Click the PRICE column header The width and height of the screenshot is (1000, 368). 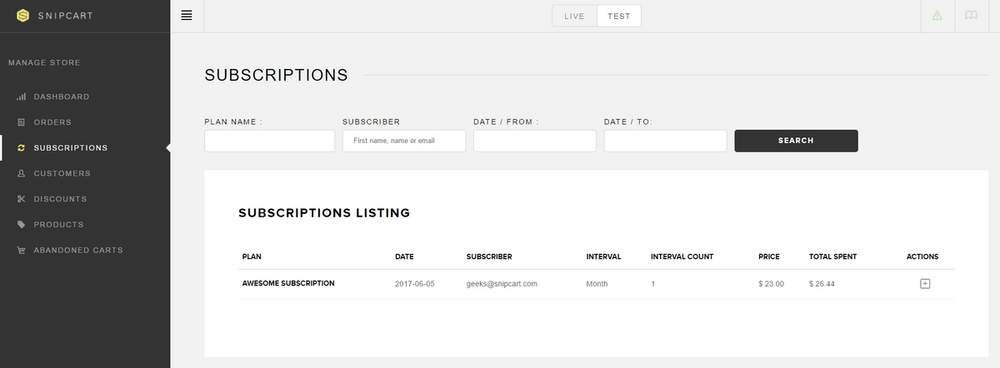tap(768, 256)
